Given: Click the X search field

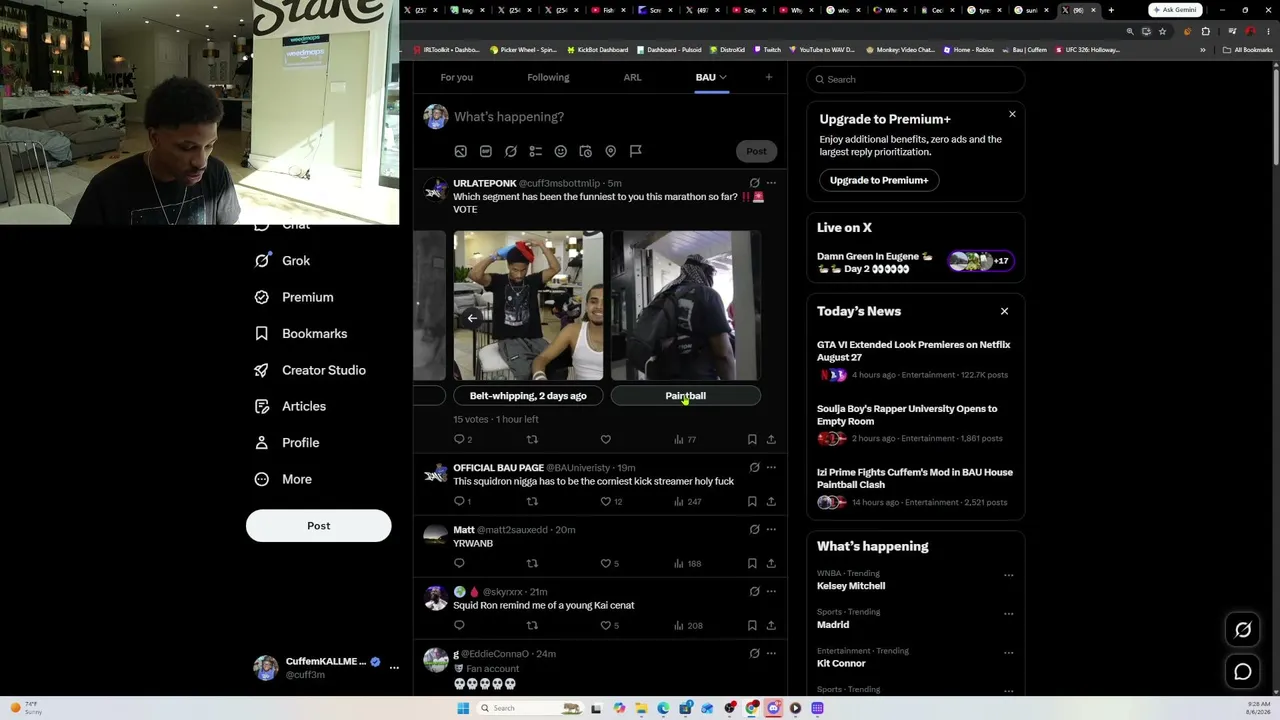Looking at the screenshot, I should [x=916, y=79].
